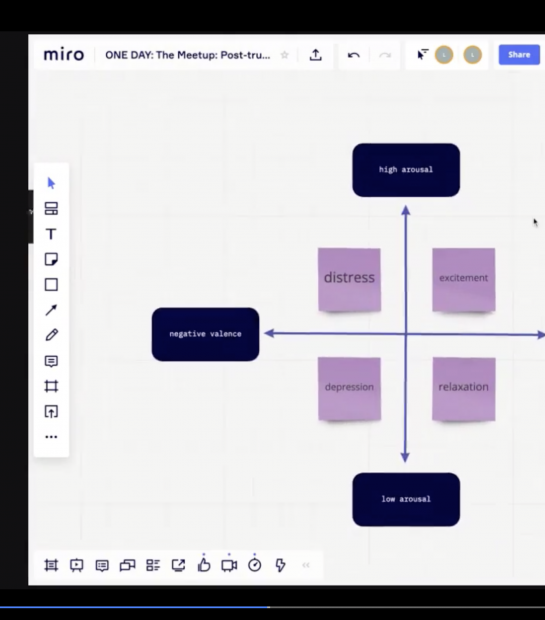This screenshot has width=545, height=620.
Task: Click the export board upload icon
Action: click(316, 55)
